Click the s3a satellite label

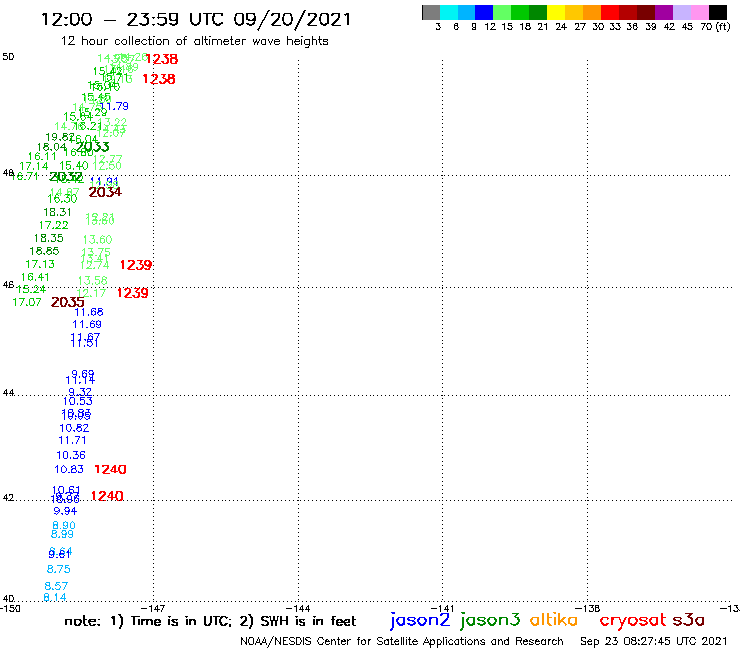point(689,620)
